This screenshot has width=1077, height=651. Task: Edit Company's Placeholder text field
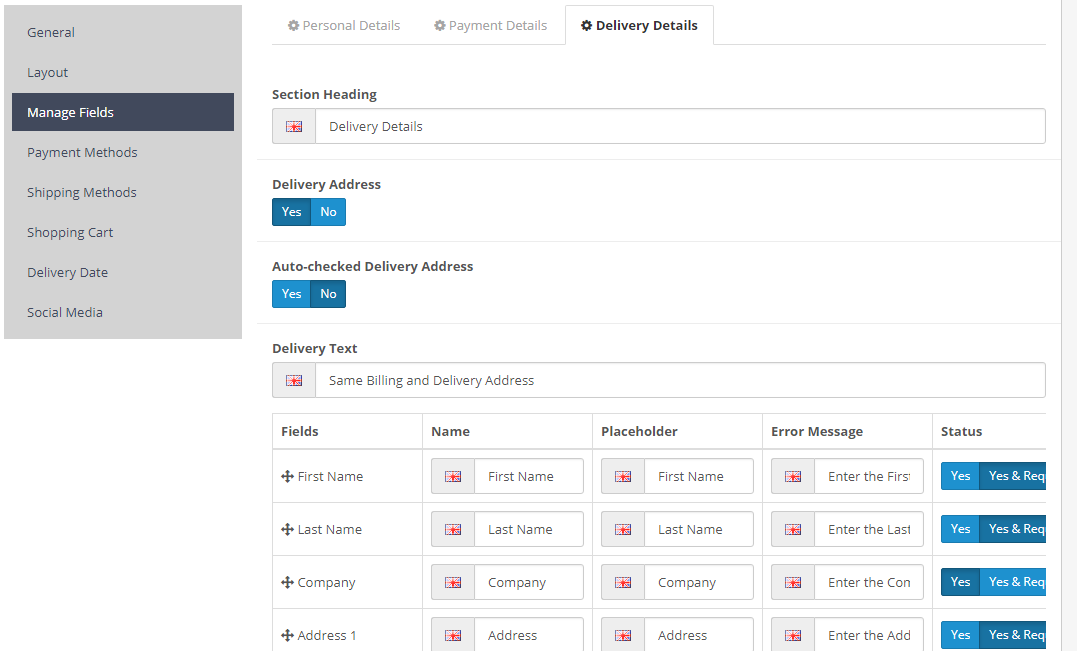[x=699, y=582]
